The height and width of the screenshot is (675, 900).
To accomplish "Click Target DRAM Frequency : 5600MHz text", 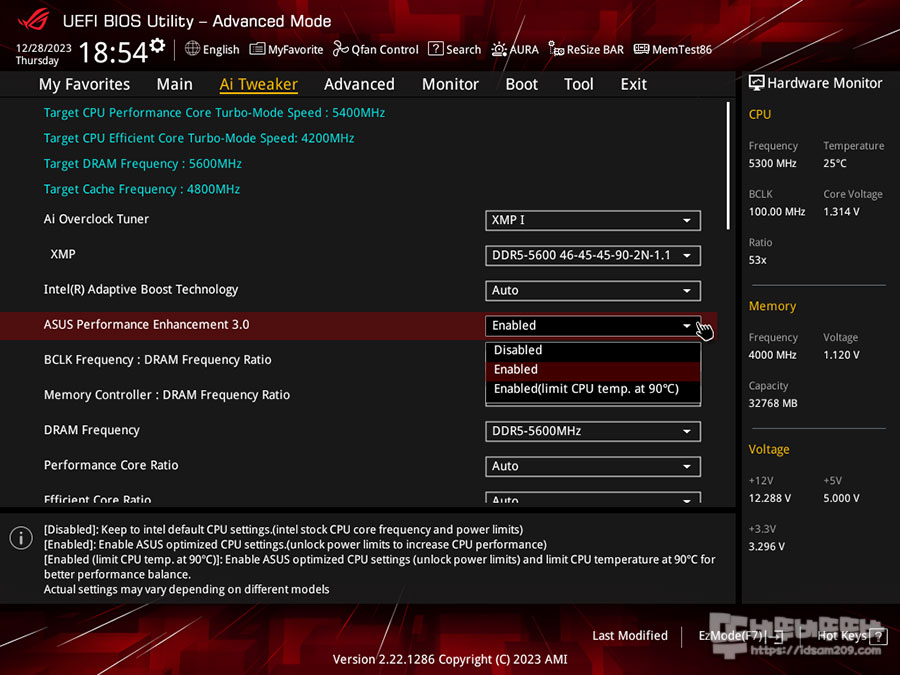I will click(x=142, y=164).
